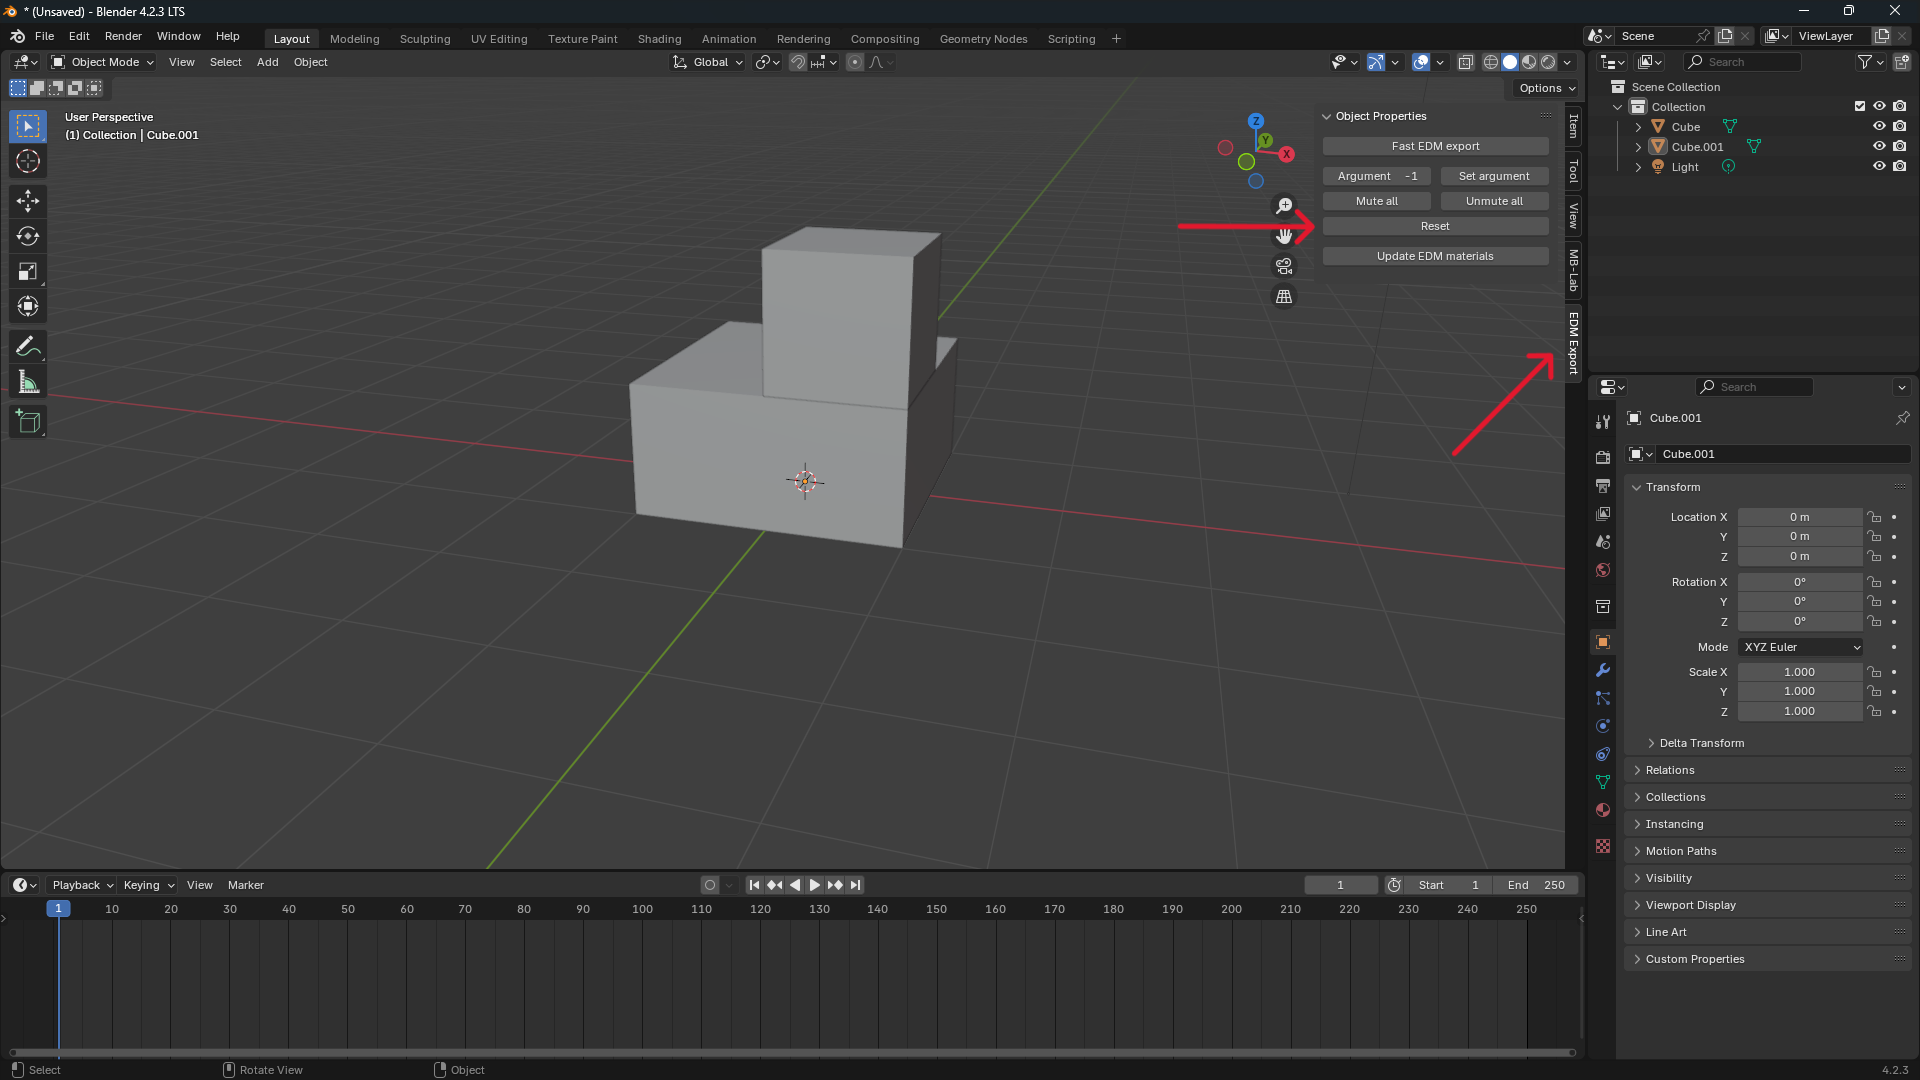Click the Argument value field
The height and width of the screenshot is (1080, 1920).
[1376, 176]
